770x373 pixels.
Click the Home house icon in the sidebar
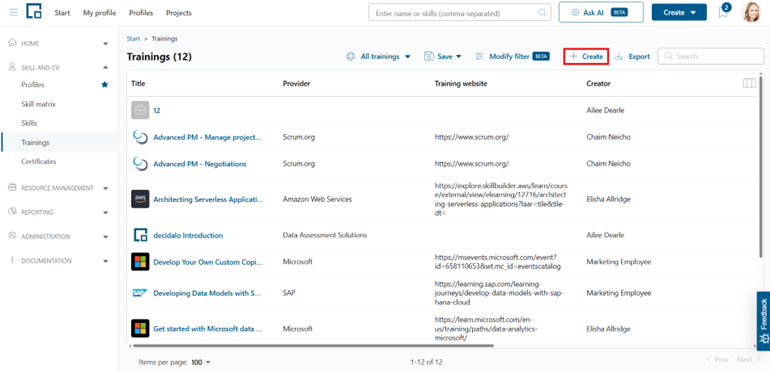coord(13,43)
